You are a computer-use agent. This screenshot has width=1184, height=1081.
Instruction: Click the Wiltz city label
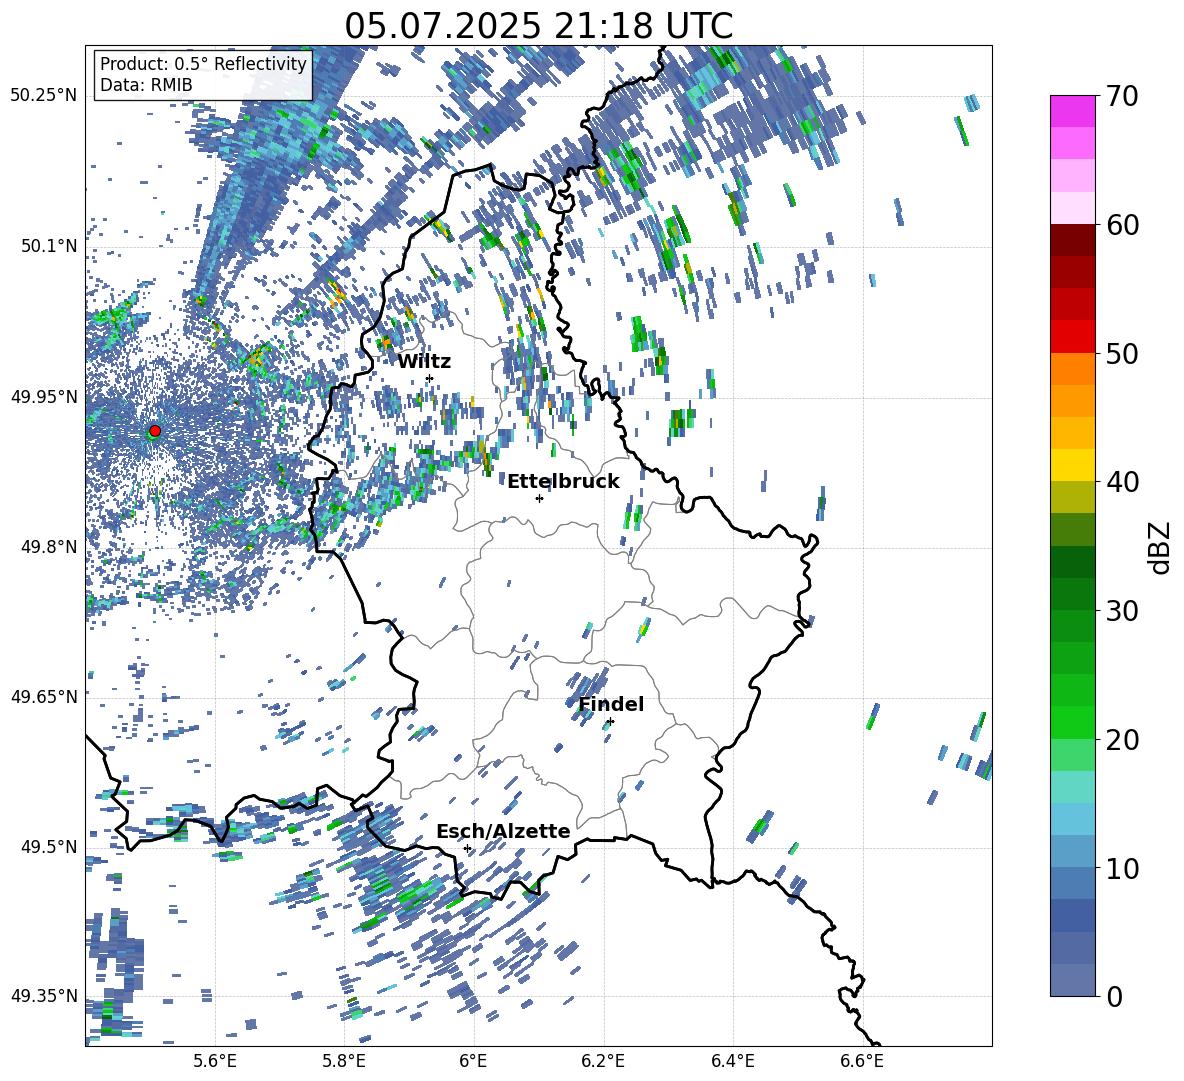click(x=424, y=362)
